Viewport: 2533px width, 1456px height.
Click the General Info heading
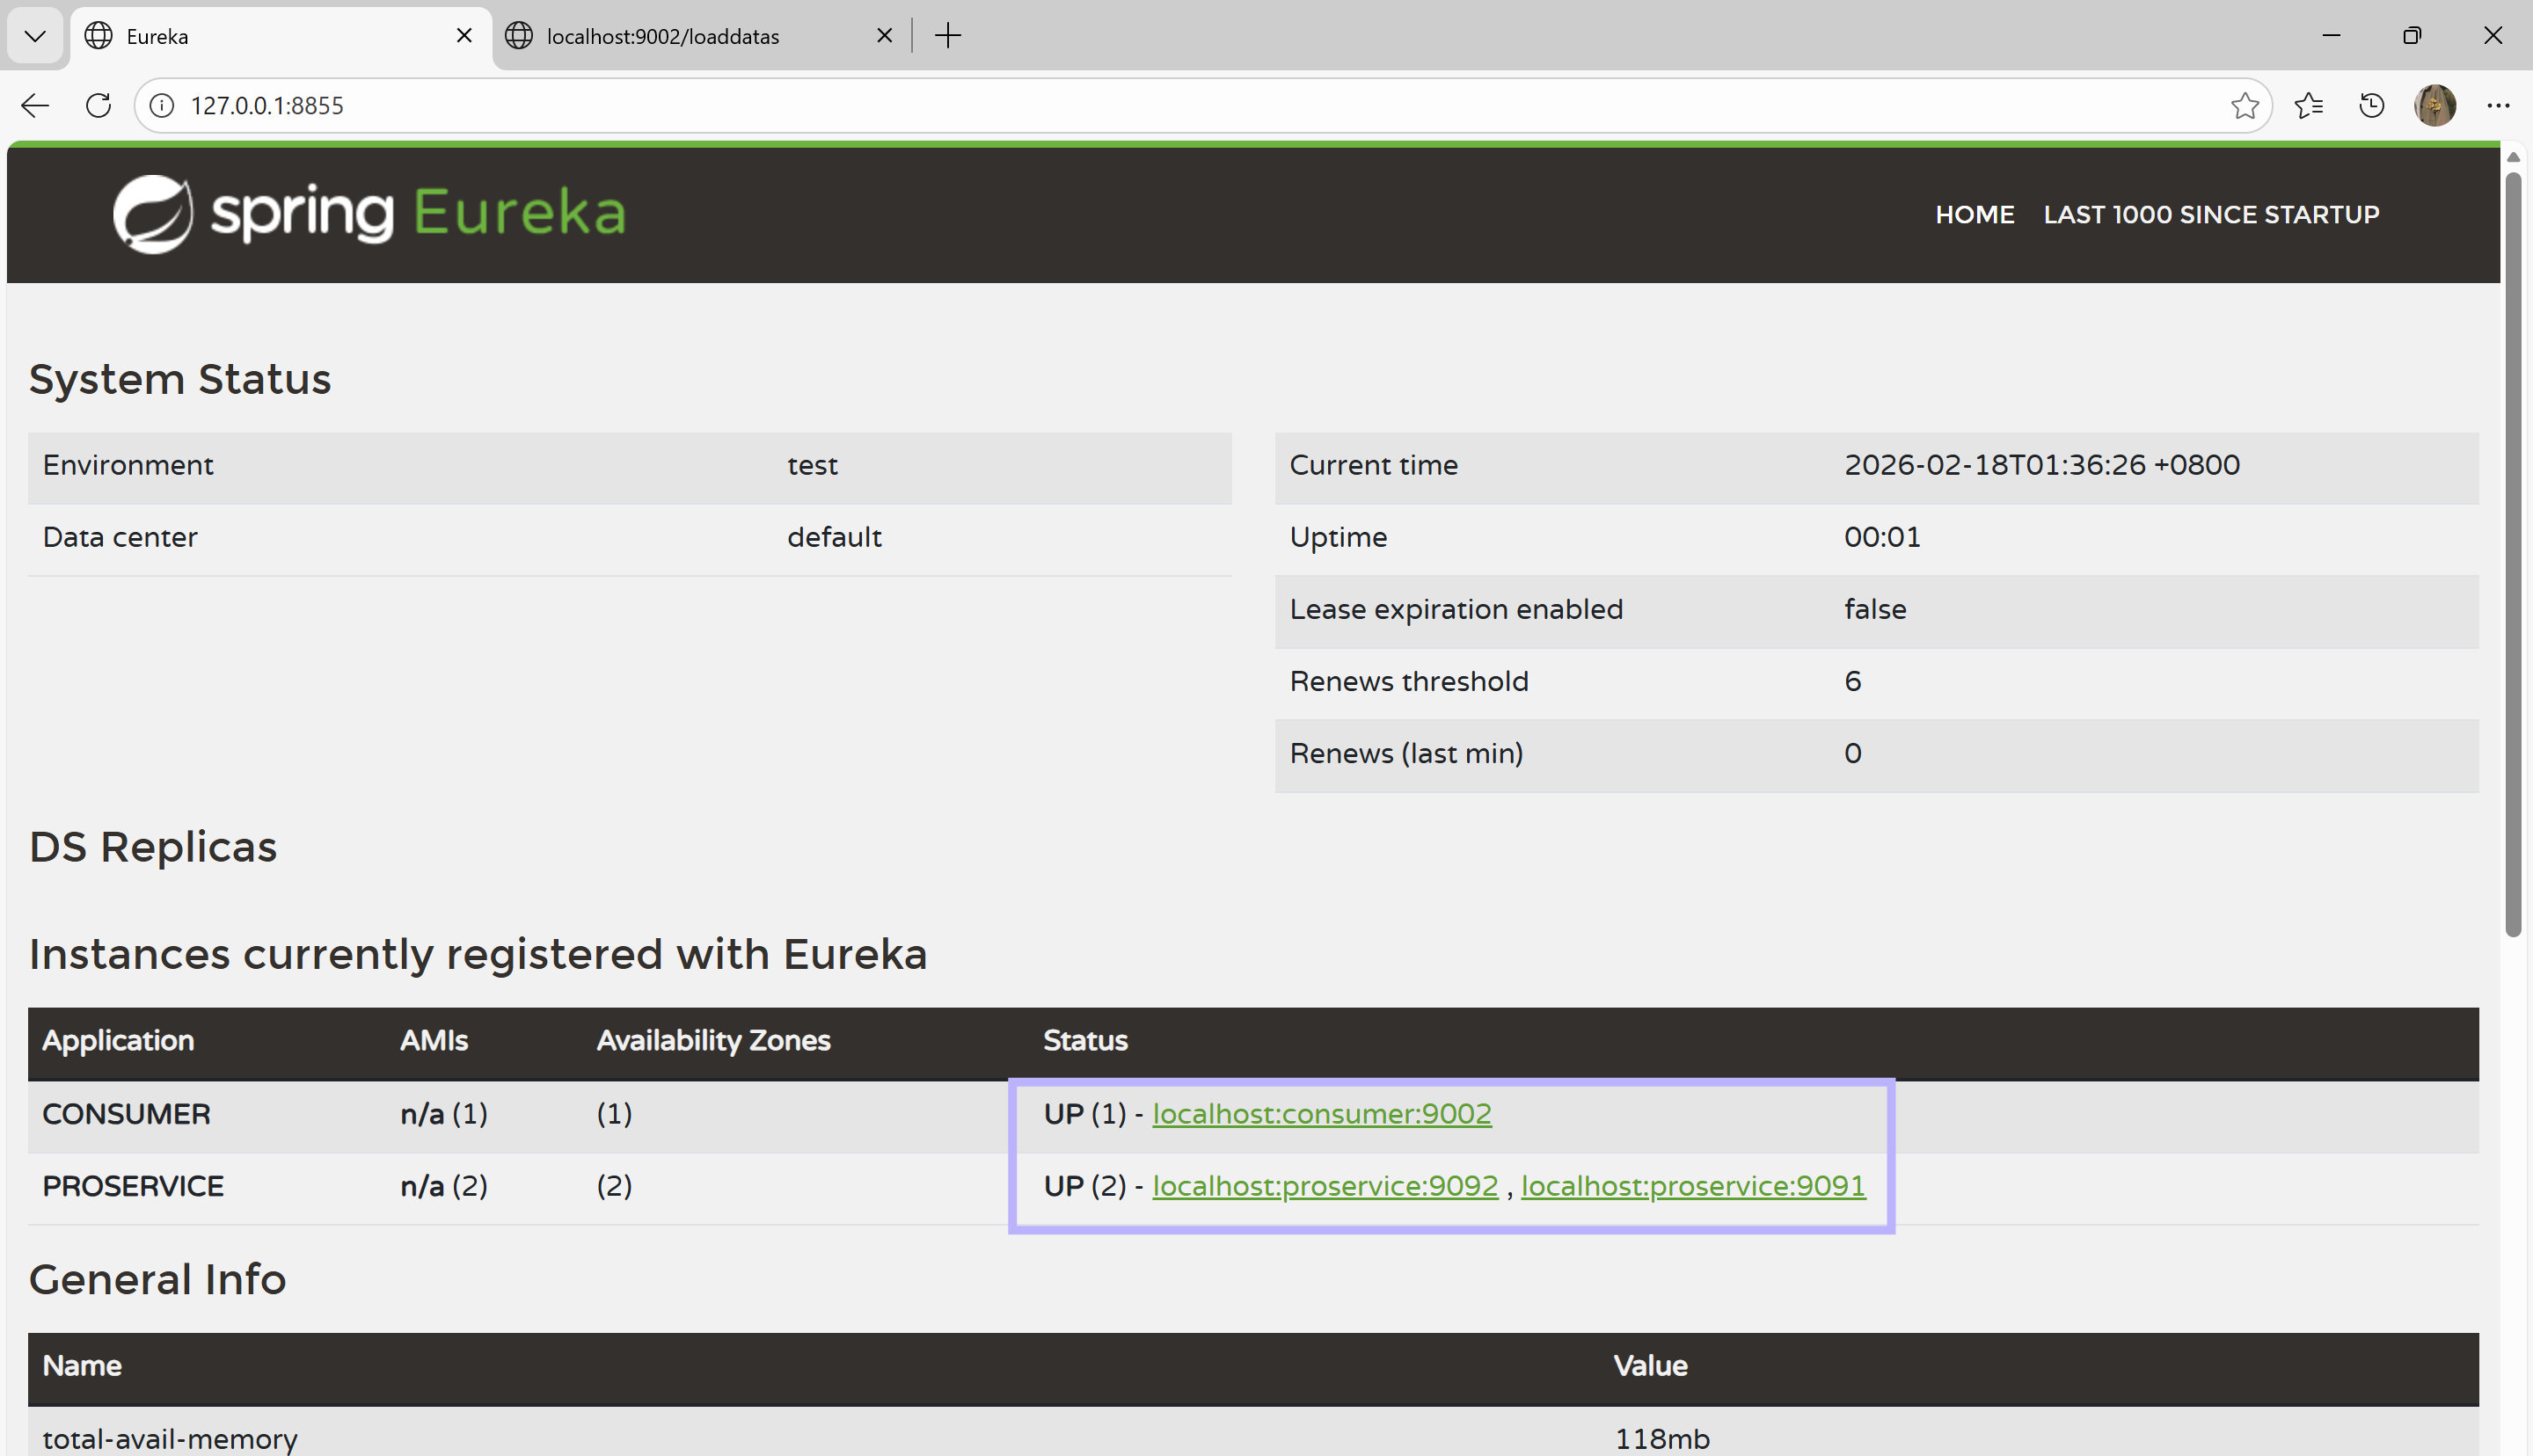pos(157,1279)
